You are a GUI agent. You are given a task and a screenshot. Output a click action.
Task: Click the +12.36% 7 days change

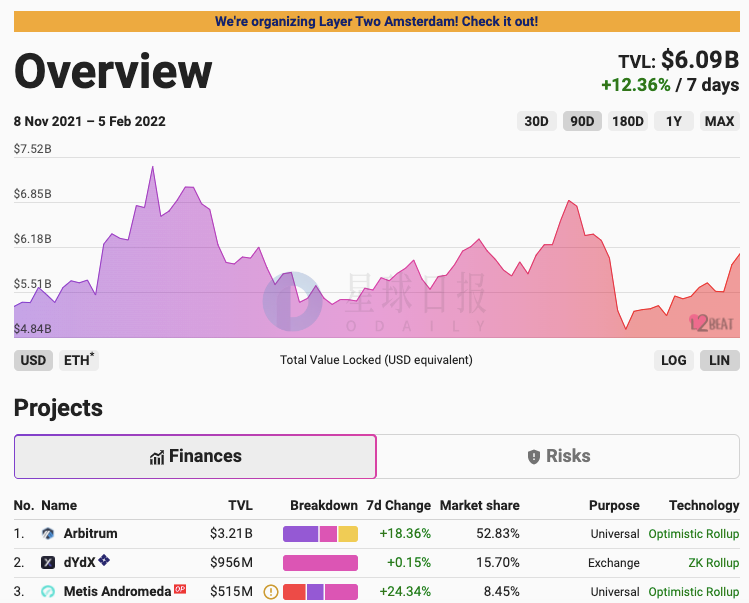(670, 85)
